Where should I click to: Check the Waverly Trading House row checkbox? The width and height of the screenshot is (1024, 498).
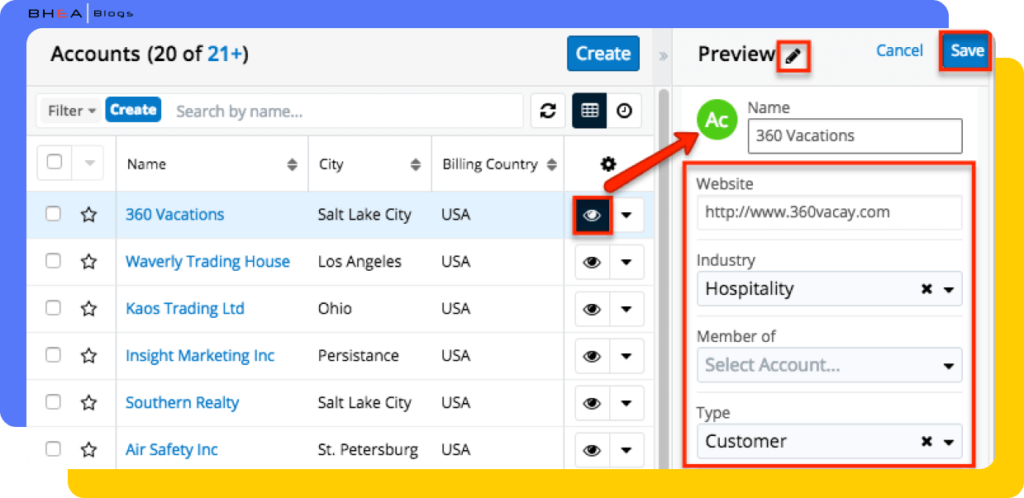click(x=53, y=261)
